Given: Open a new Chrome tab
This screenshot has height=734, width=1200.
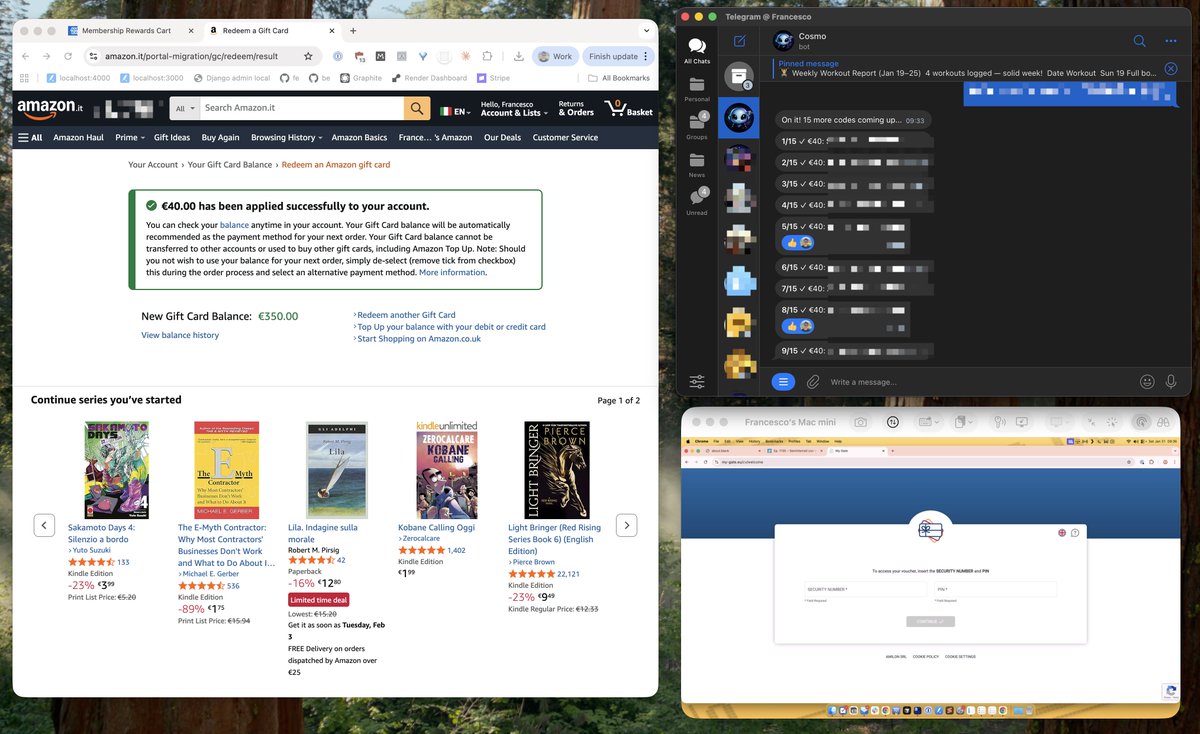Looking at the screenshot, I should 353,31.
